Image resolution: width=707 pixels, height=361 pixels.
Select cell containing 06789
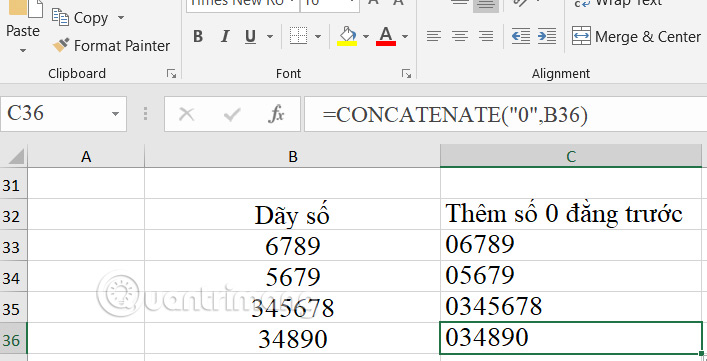[x=571, y=246]
